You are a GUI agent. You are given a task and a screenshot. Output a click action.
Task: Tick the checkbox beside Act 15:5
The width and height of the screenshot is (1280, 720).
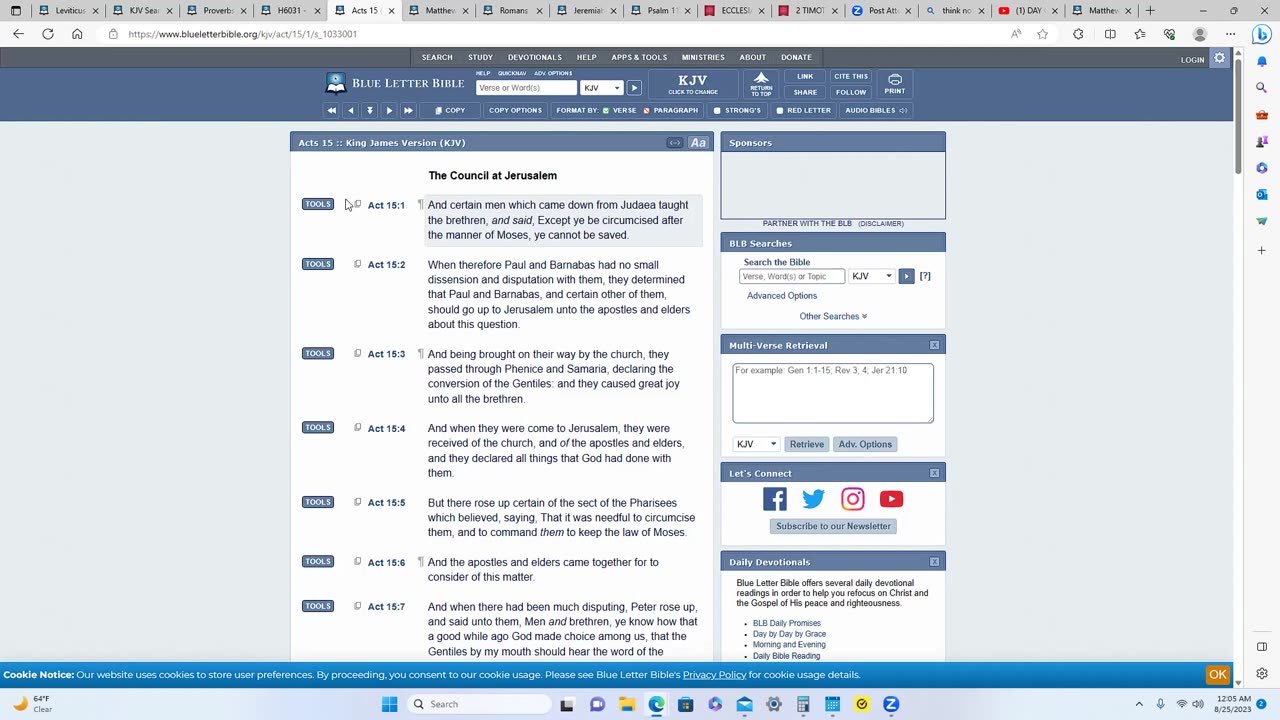pos(357,502)
